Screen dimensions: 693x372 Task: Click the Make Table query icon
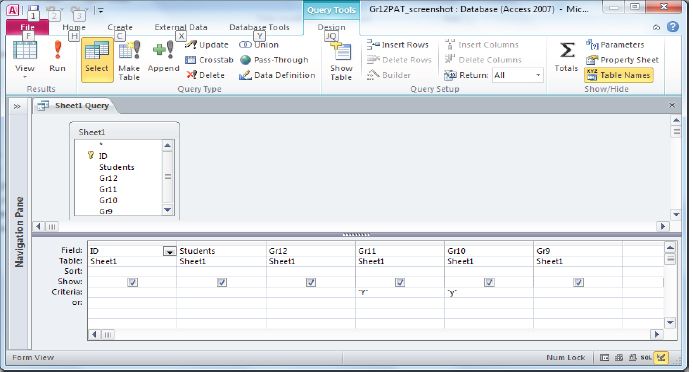tap(129, 60)
